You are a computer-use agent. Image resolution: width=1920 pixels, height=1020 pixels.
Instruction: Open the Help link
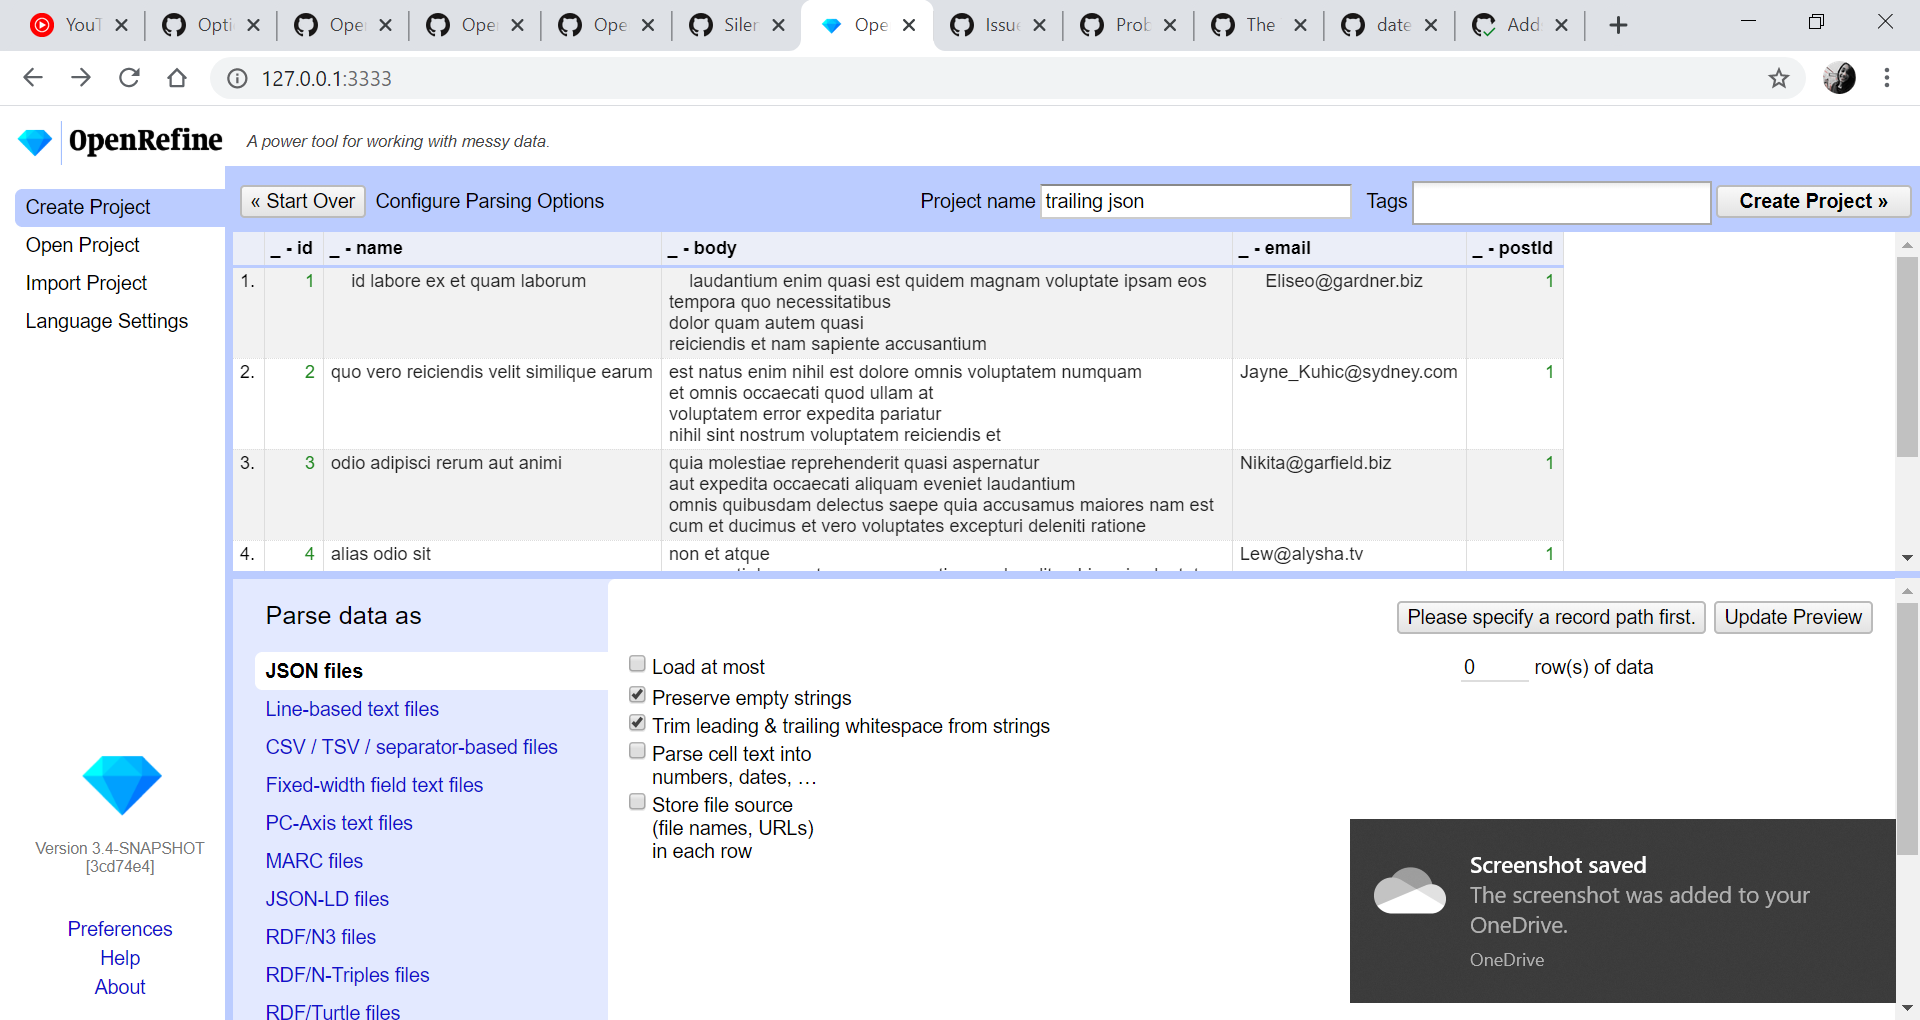click(120, 958)
